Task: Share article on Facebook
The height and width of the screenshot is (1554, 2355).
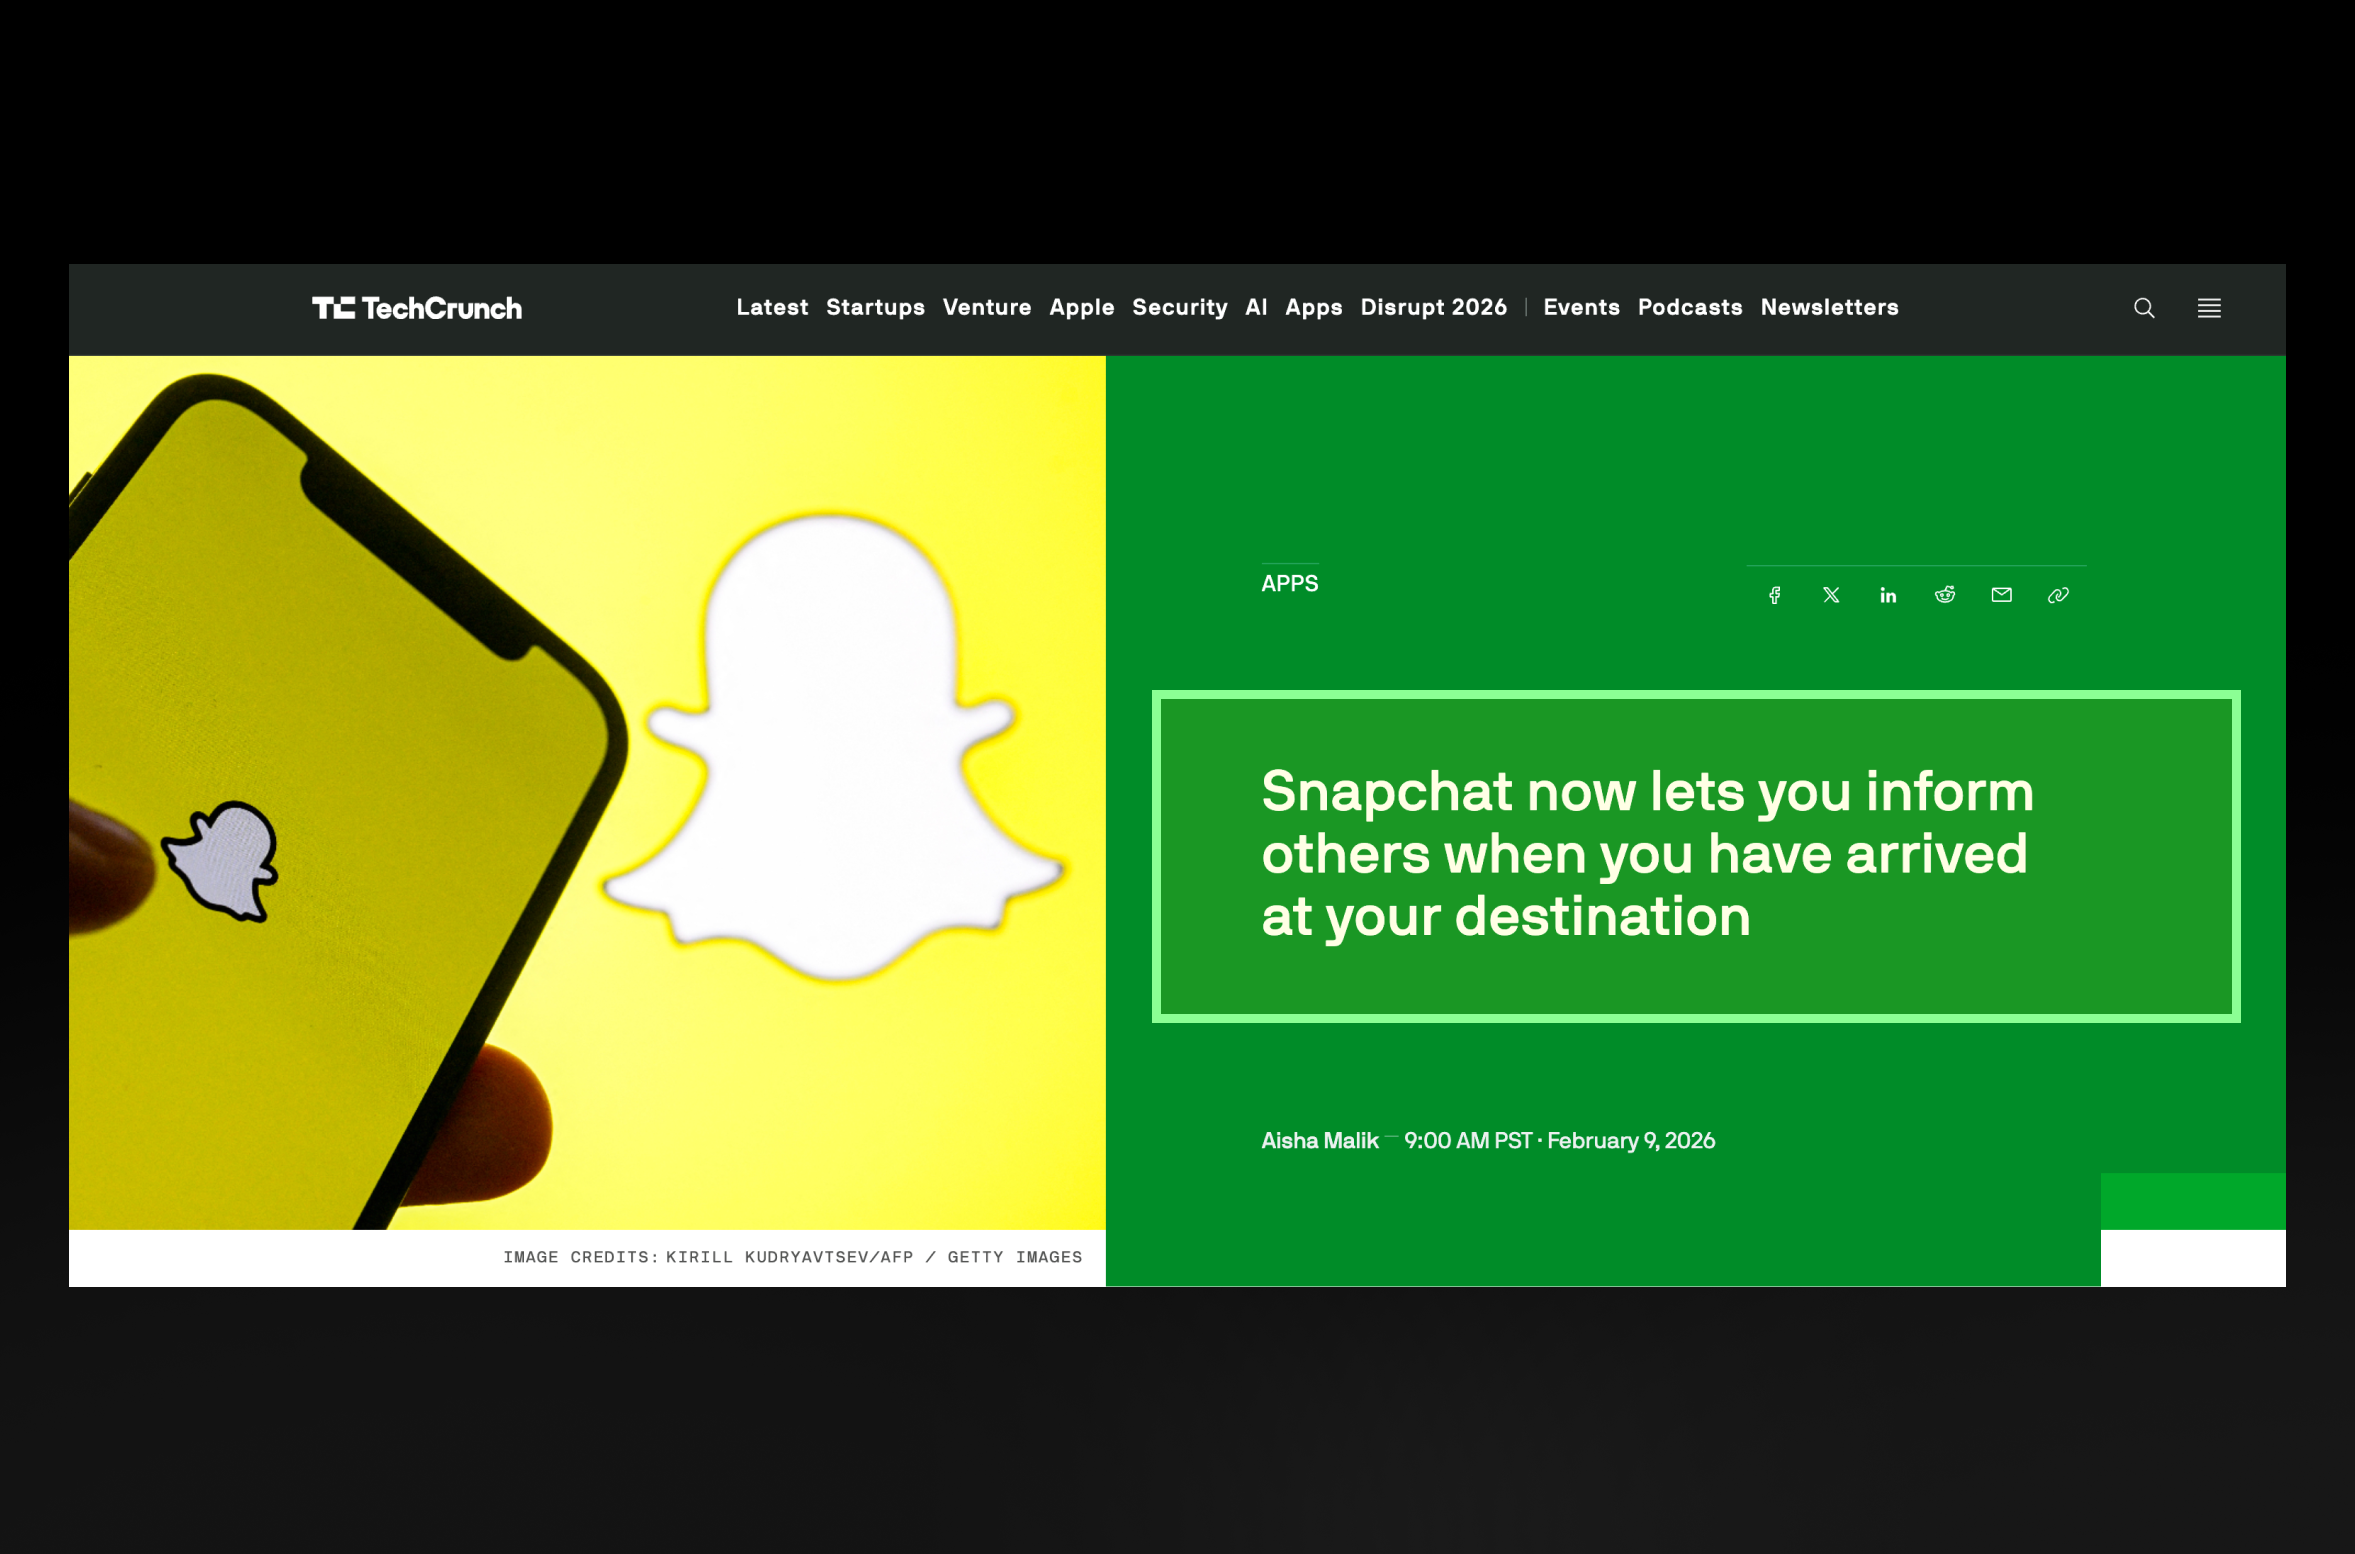Action: click(1774, 595)
